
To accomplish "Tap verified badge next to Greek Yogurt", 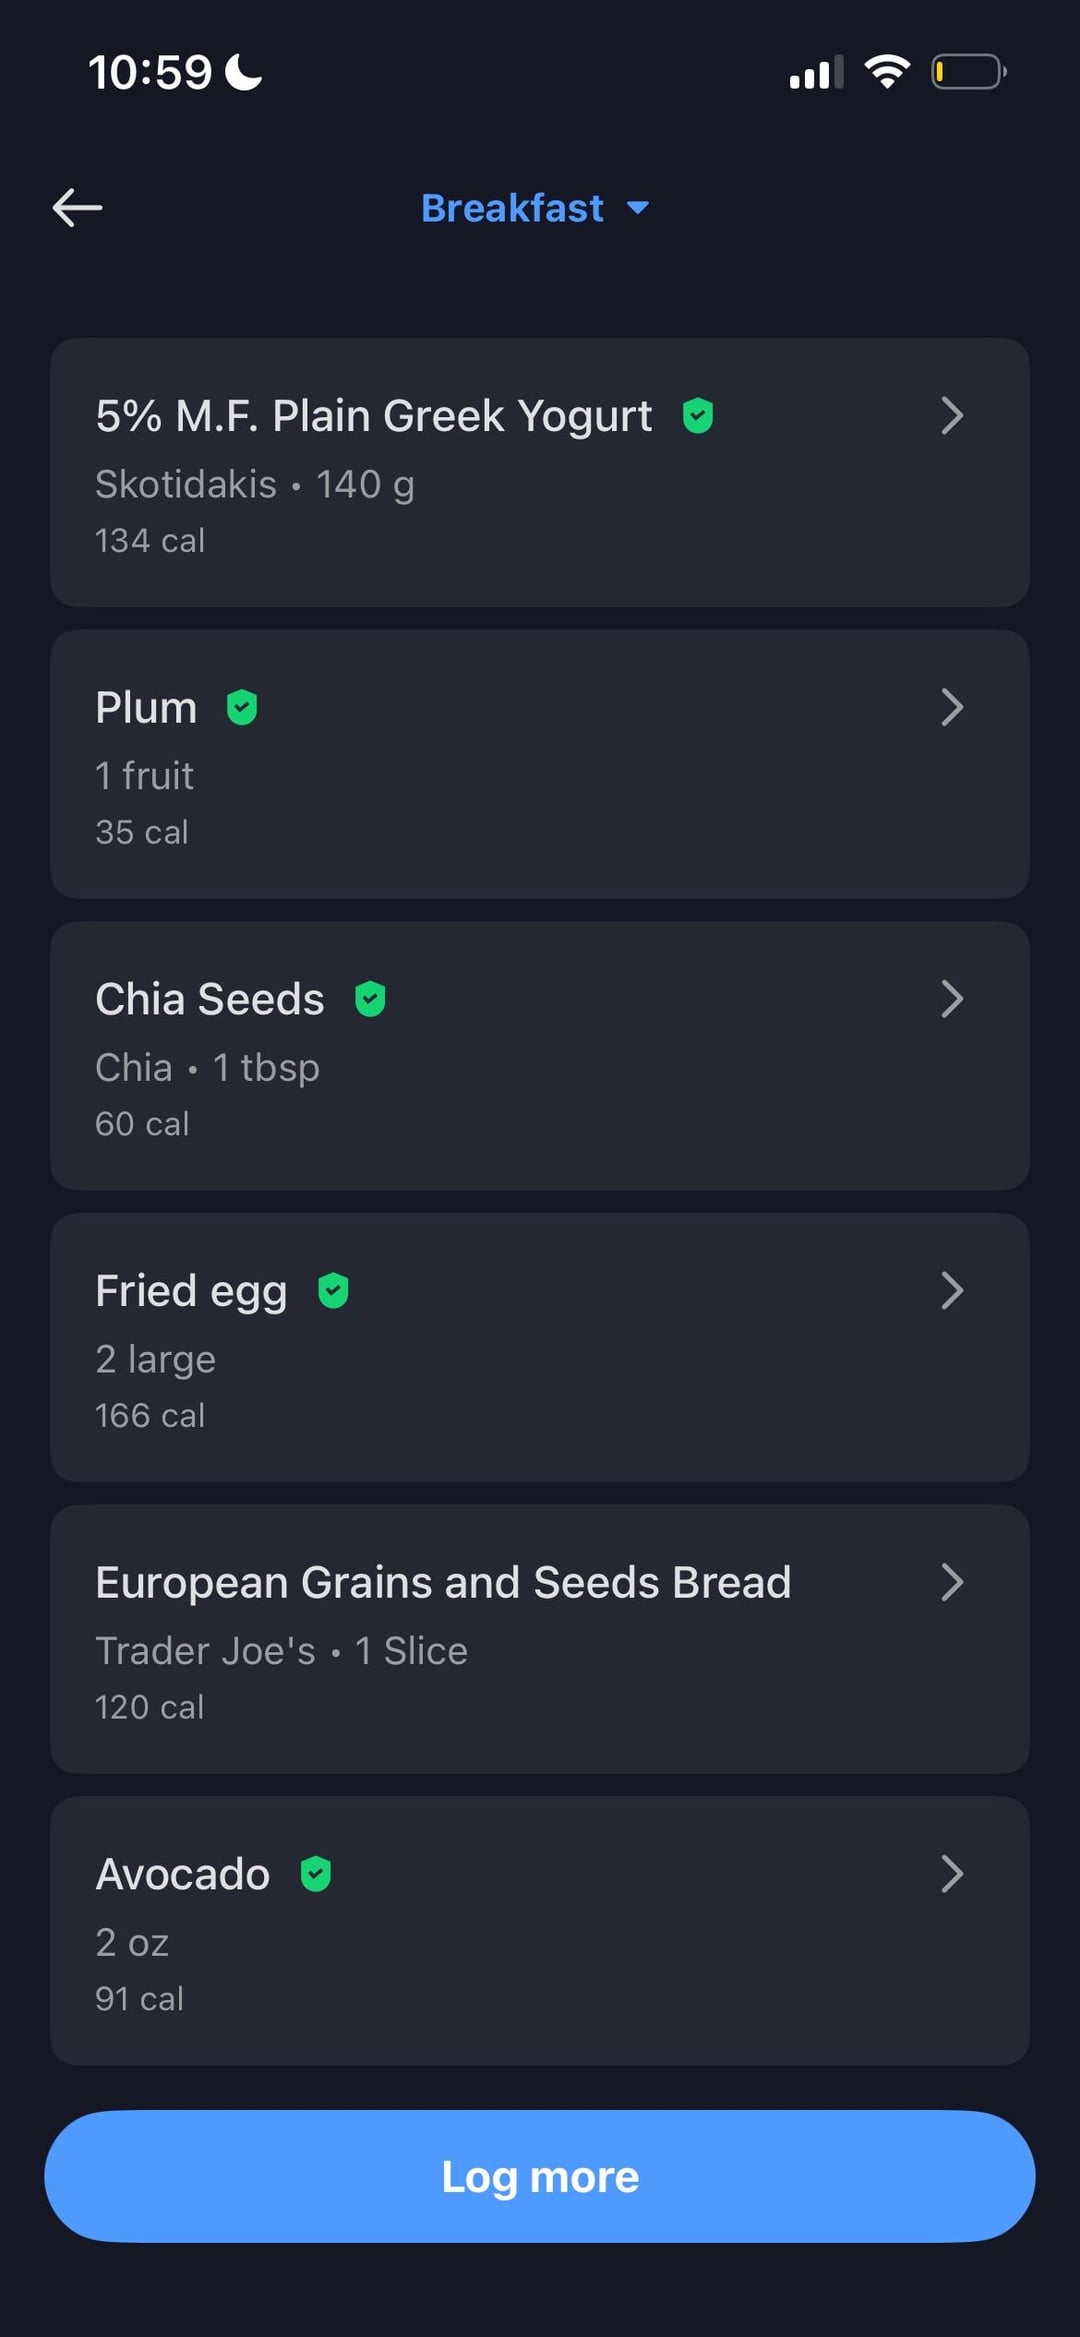I will click(697, 415).
